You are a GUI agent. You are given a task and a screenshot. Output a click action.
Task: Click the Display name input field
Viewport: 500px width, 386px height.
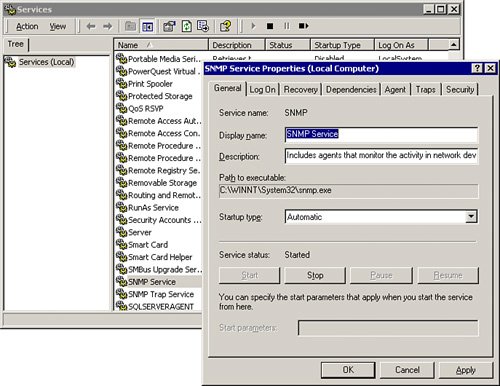click(x=381, y=134)
